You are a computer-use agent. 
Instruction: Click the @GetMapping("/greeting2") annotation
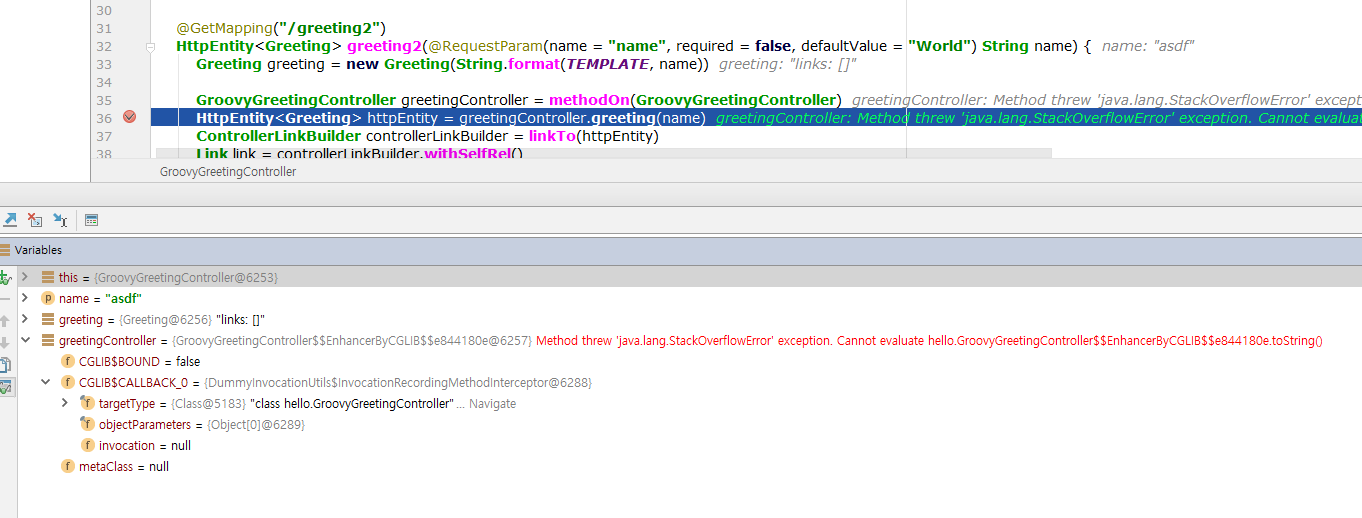281,28
